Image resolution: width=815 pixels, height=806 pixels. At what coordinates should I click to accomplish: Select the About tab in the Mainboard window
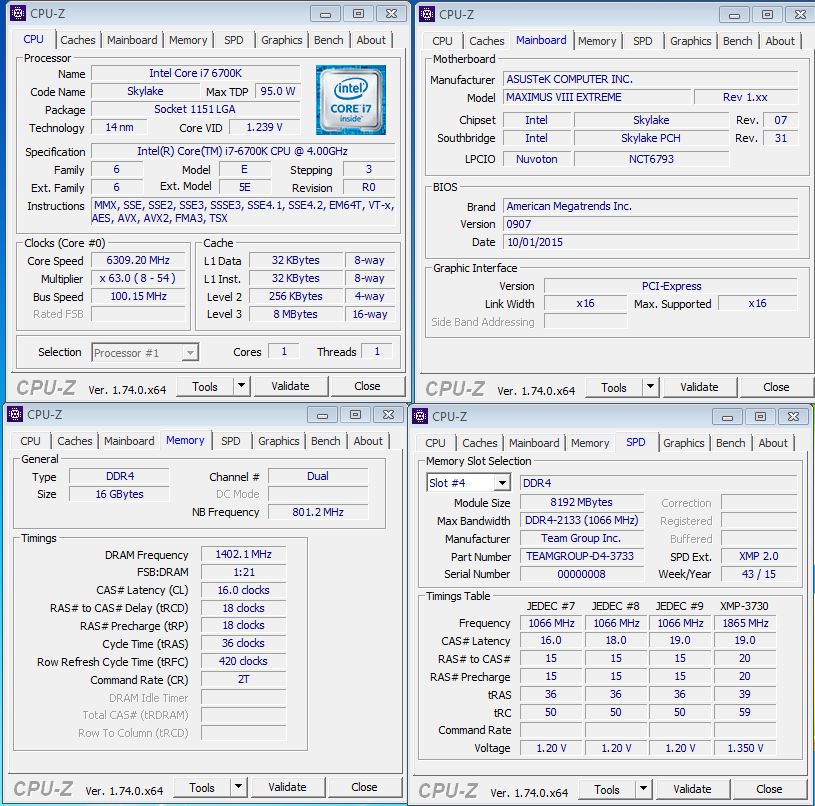coord(780,41)
